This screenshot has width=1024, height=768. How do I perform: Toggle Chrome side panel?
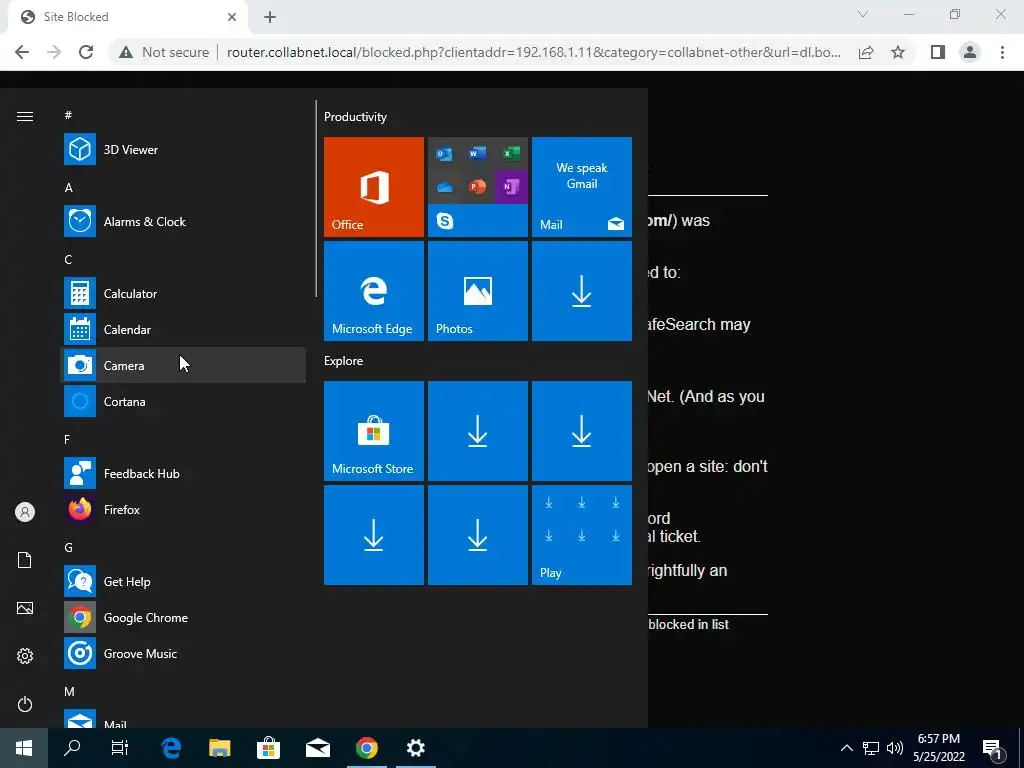pos(938,52)
